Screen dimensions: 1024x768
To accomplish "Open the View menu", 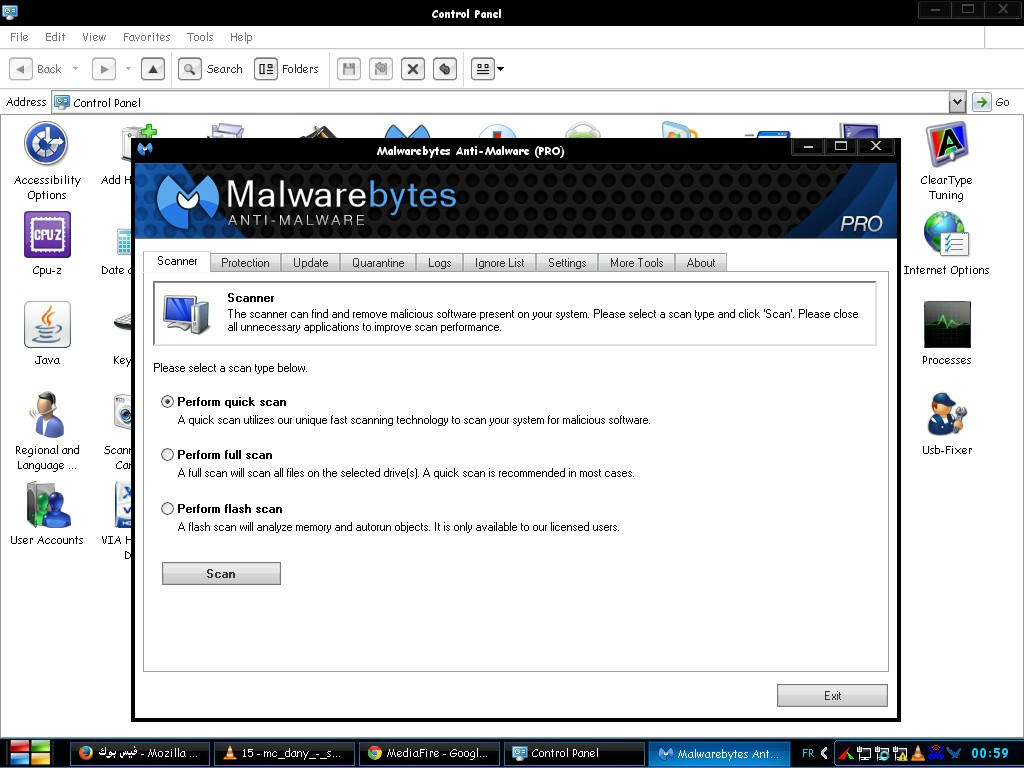I will (x=94, y=37).
